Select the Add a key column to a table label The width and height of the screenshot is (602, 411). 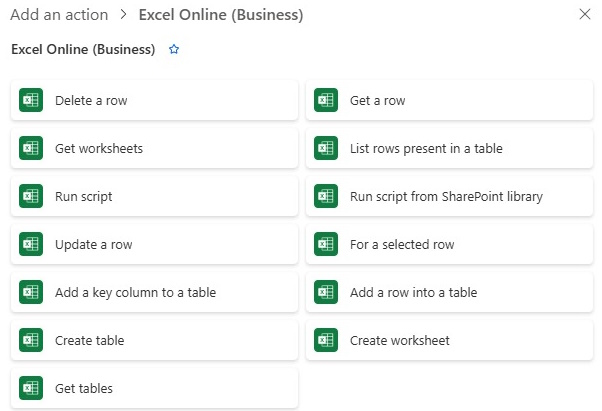coord(136,292)
